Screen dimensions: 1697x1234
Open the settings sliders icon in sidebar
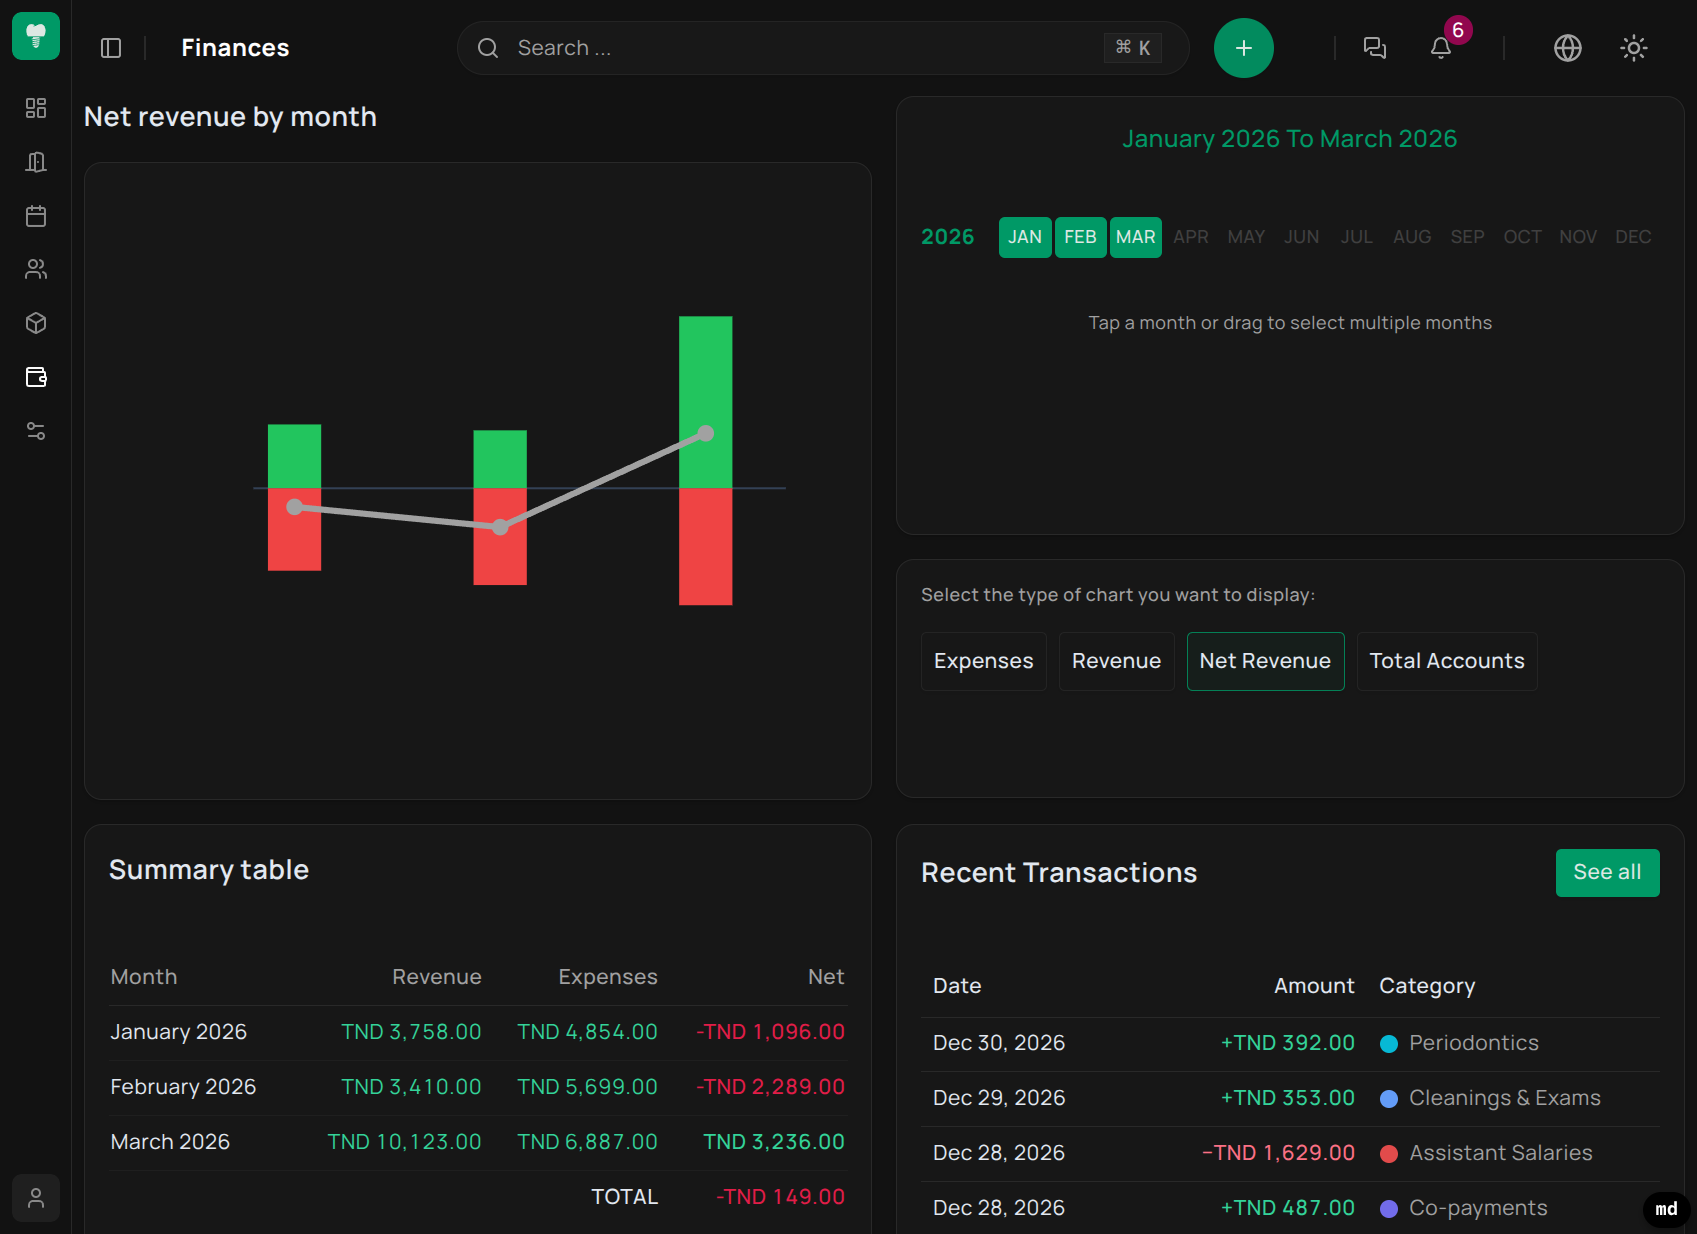[x=36, y=431]
